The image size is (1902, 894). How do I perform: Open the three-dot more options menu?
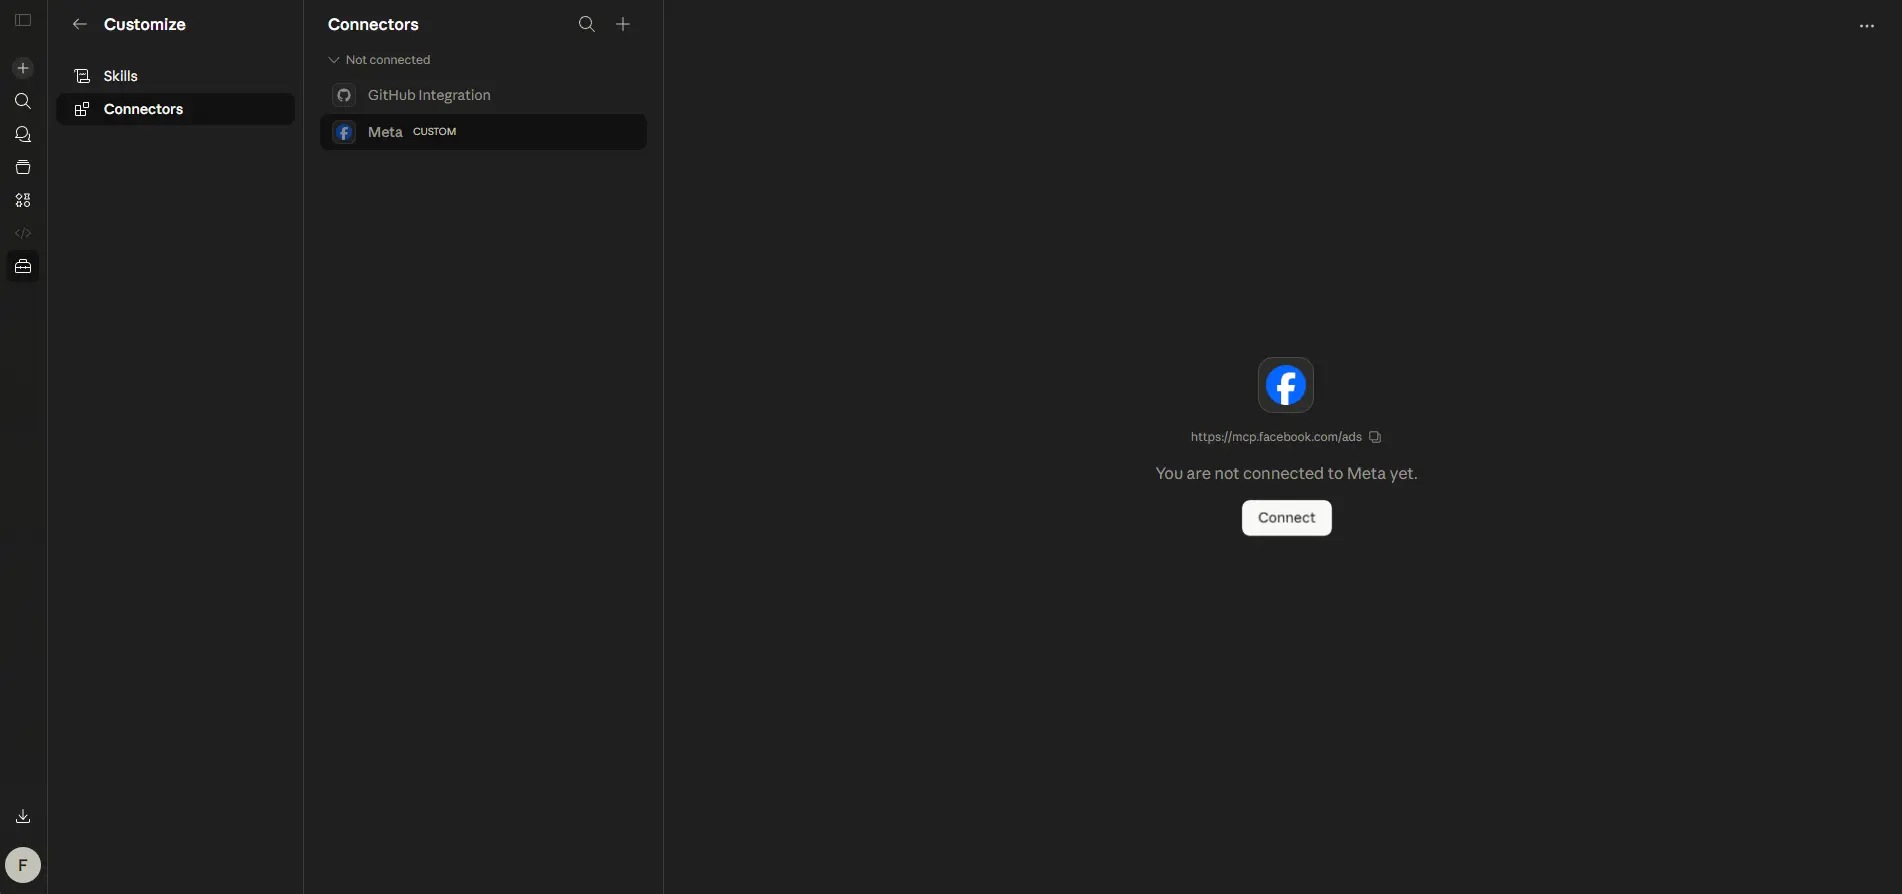[x=1867, y=26]
